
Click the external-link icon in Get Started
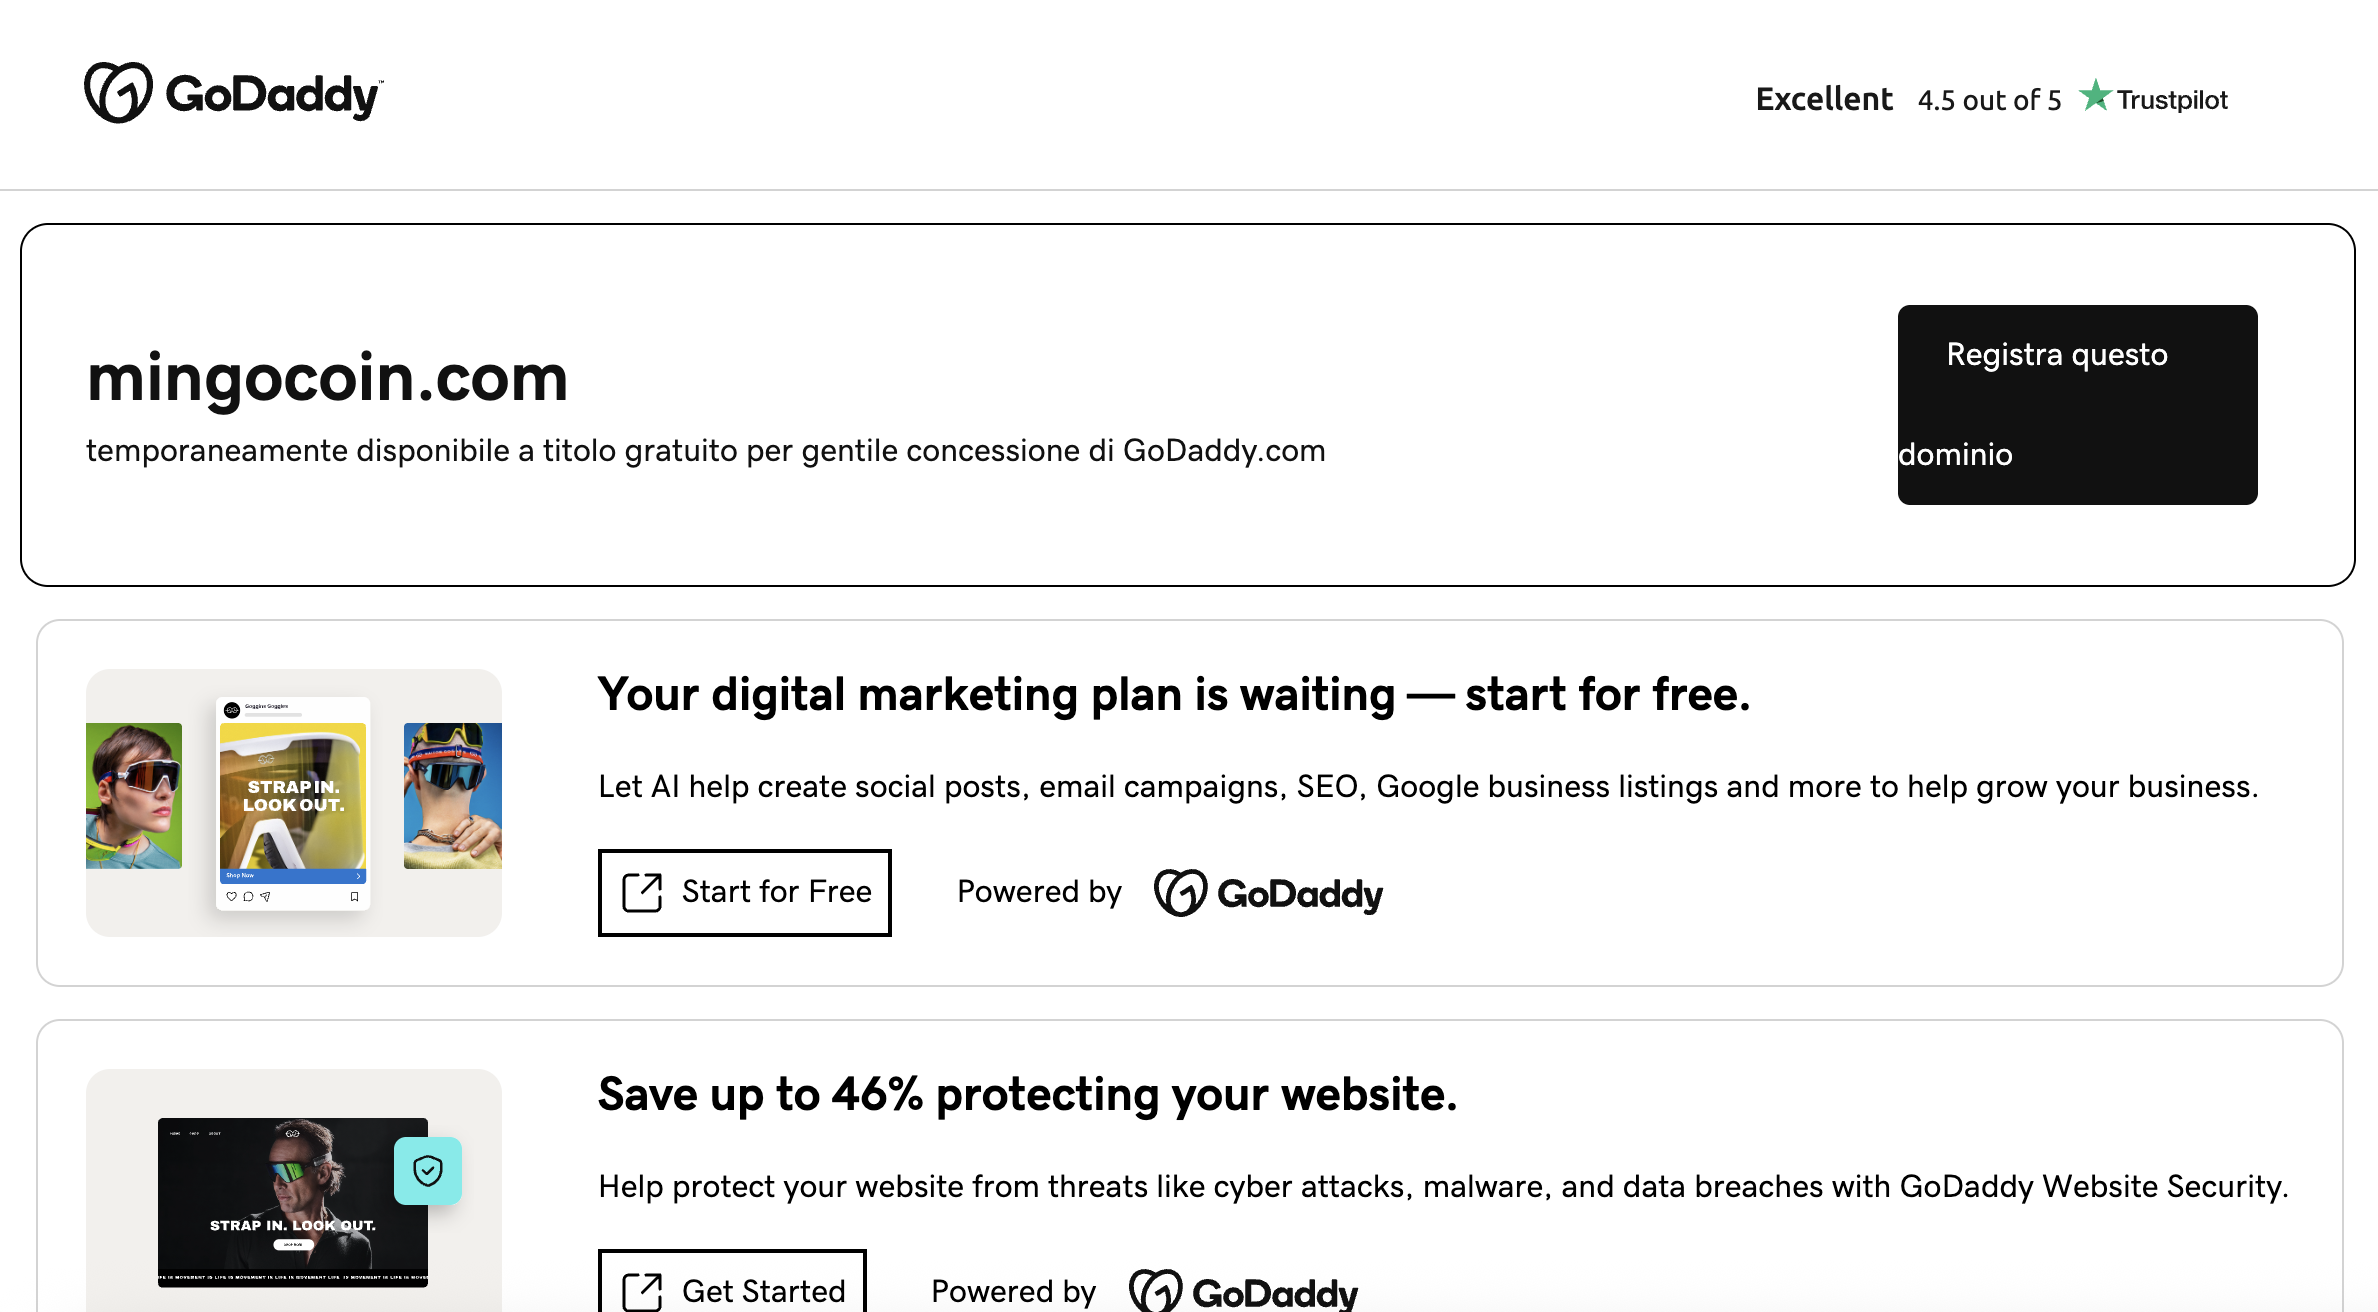(x=642, y=1291)
